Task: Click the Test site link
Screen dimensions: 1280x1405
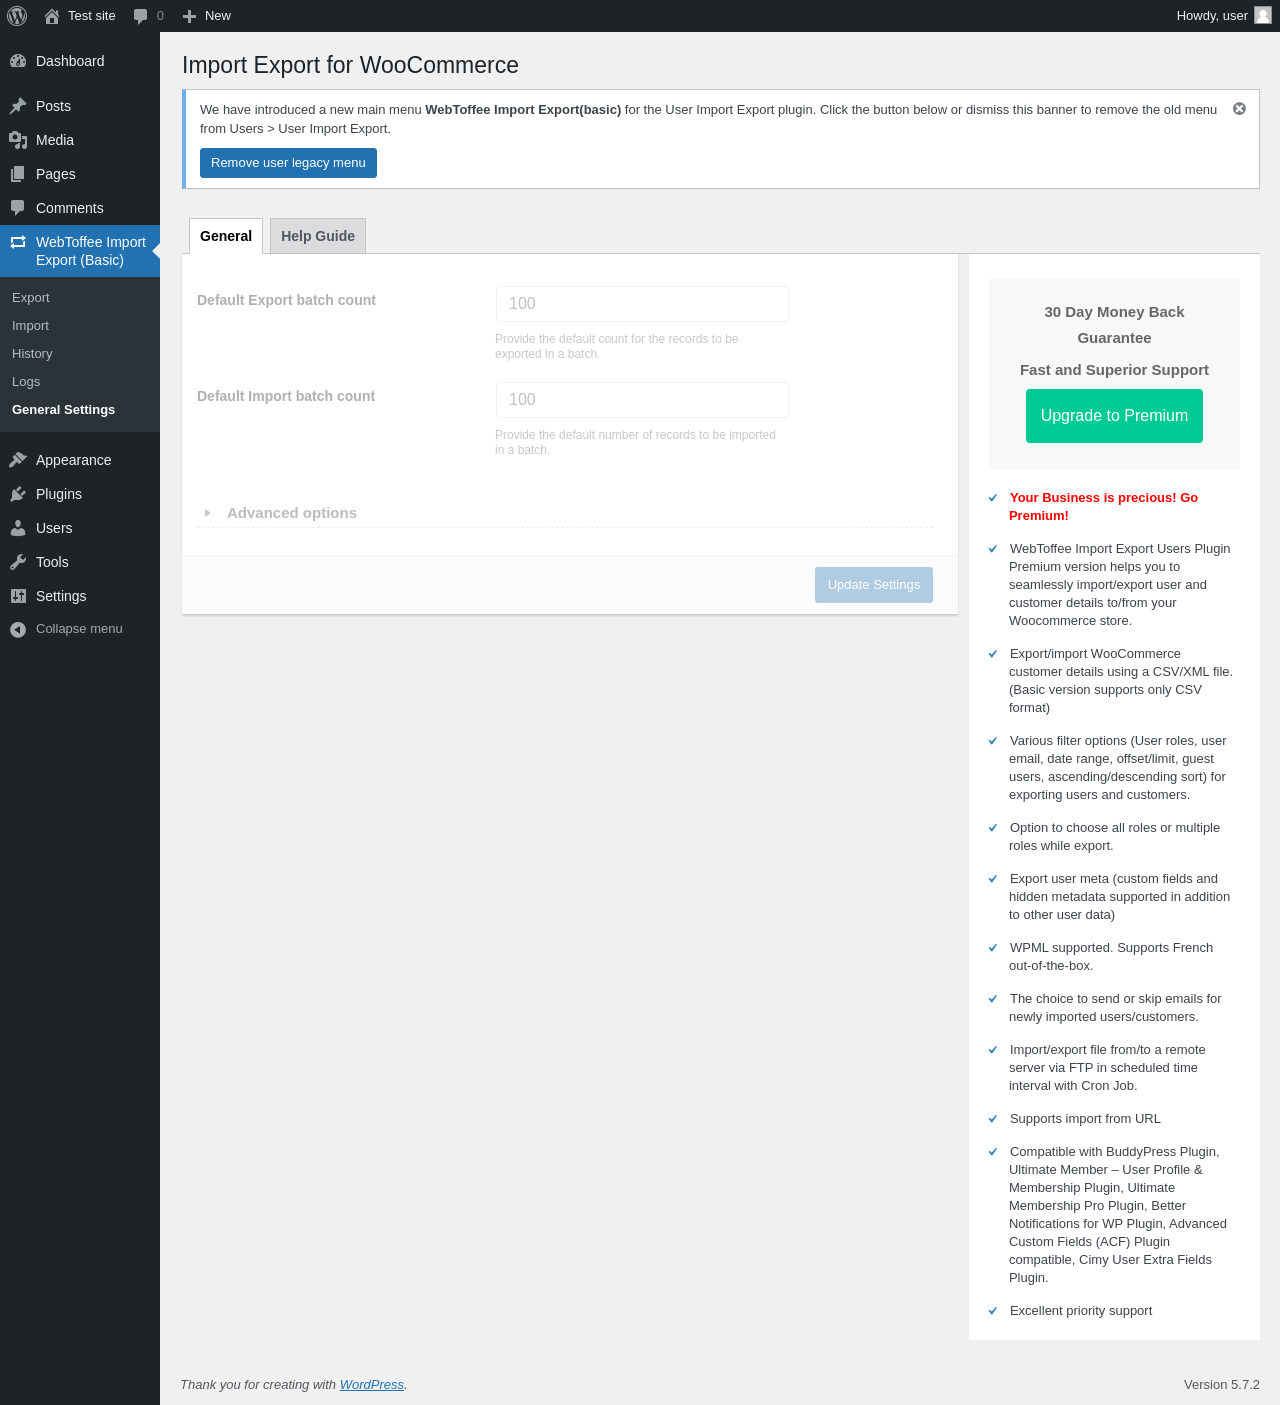Action: click(x=92, y=16)
